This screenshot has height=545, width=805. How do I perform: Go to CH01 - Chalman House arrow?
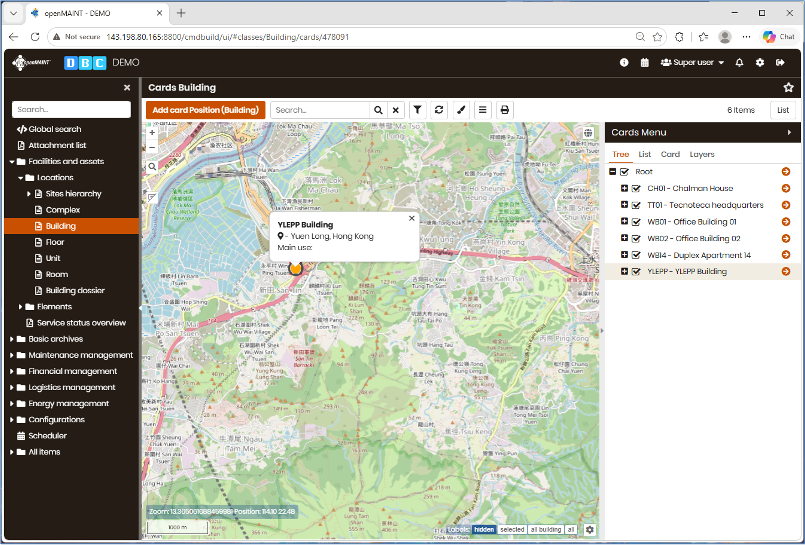click(x=785, y=188)
